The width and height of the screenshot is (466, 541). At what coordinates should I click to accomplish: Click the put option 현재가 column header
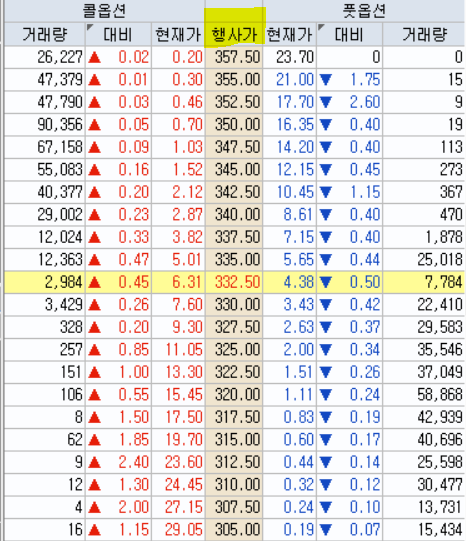(x=290, y=34)
